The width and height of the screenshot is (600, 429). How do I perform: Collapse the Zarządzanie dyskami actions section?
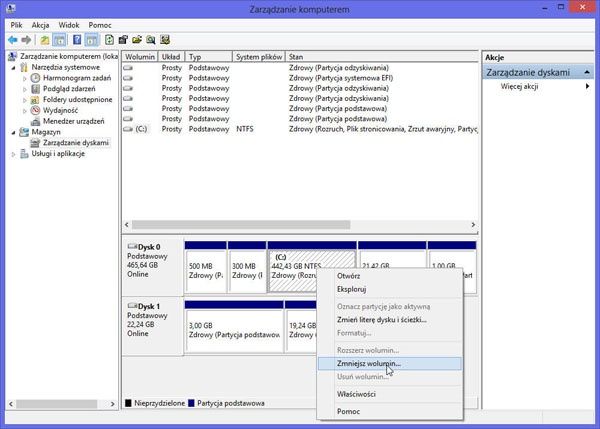[587, 72]
